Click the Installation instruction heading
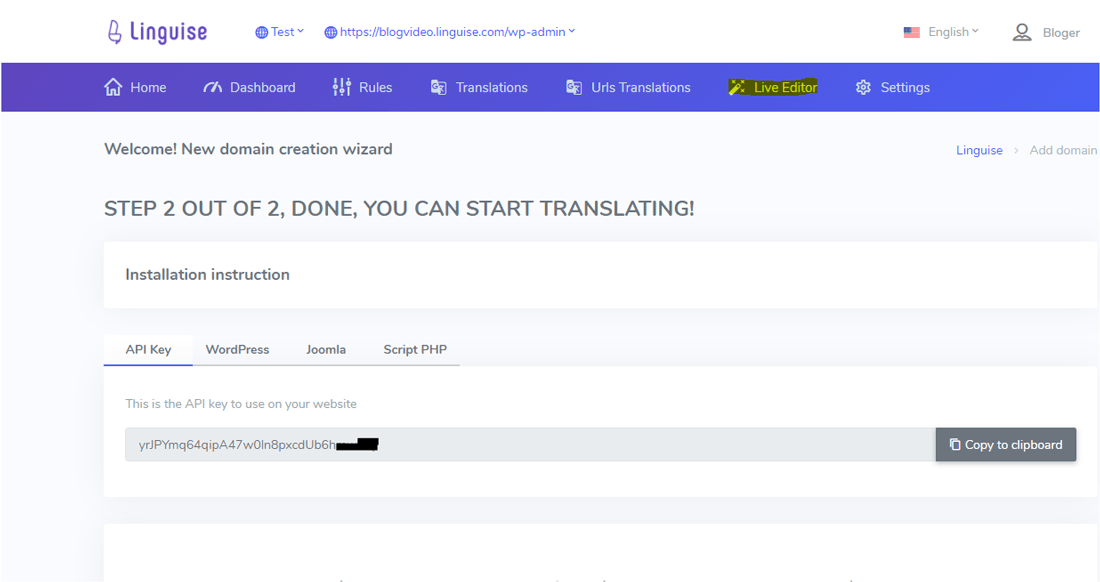Image resolution: width=1100 pixels, height=582 pixels. 208,275
